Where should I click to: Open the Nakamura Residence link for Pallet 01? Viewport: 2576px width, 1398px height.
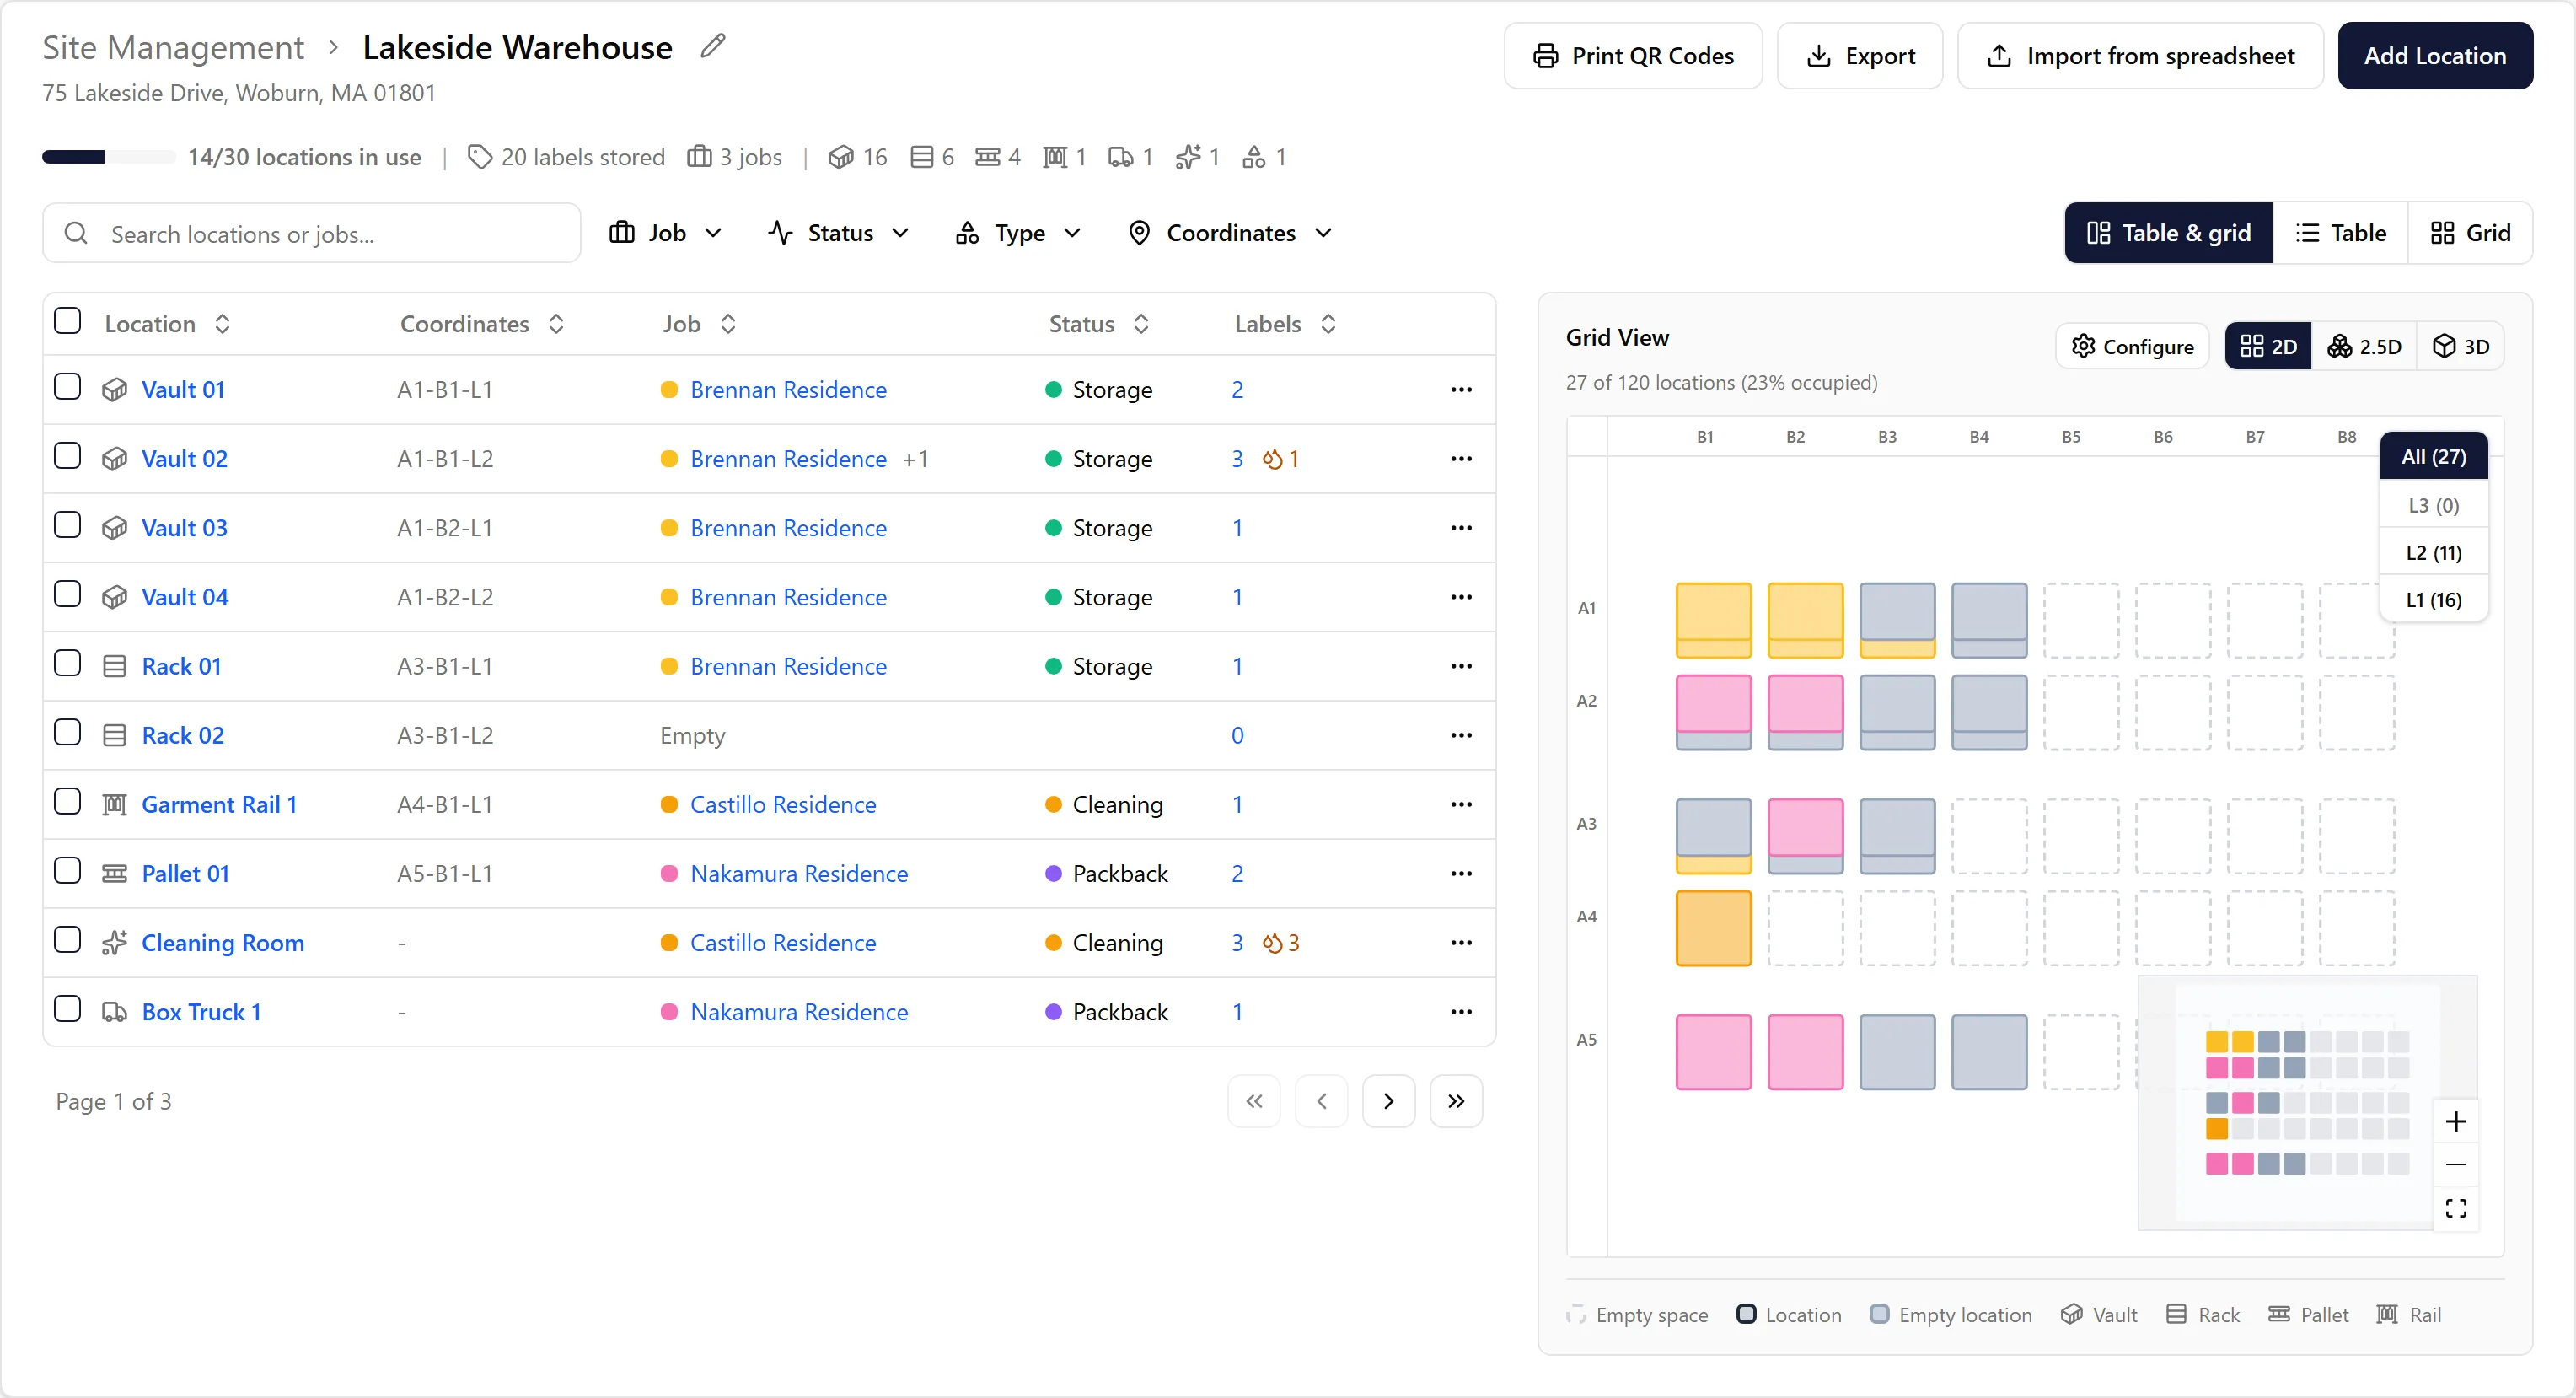799,874
